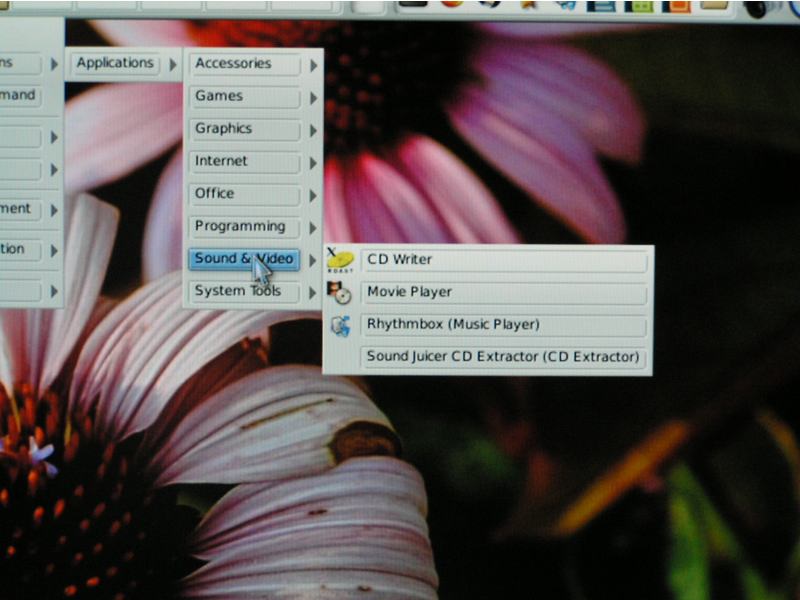Expand the arrow beside Internet

[x=313, y=164]
